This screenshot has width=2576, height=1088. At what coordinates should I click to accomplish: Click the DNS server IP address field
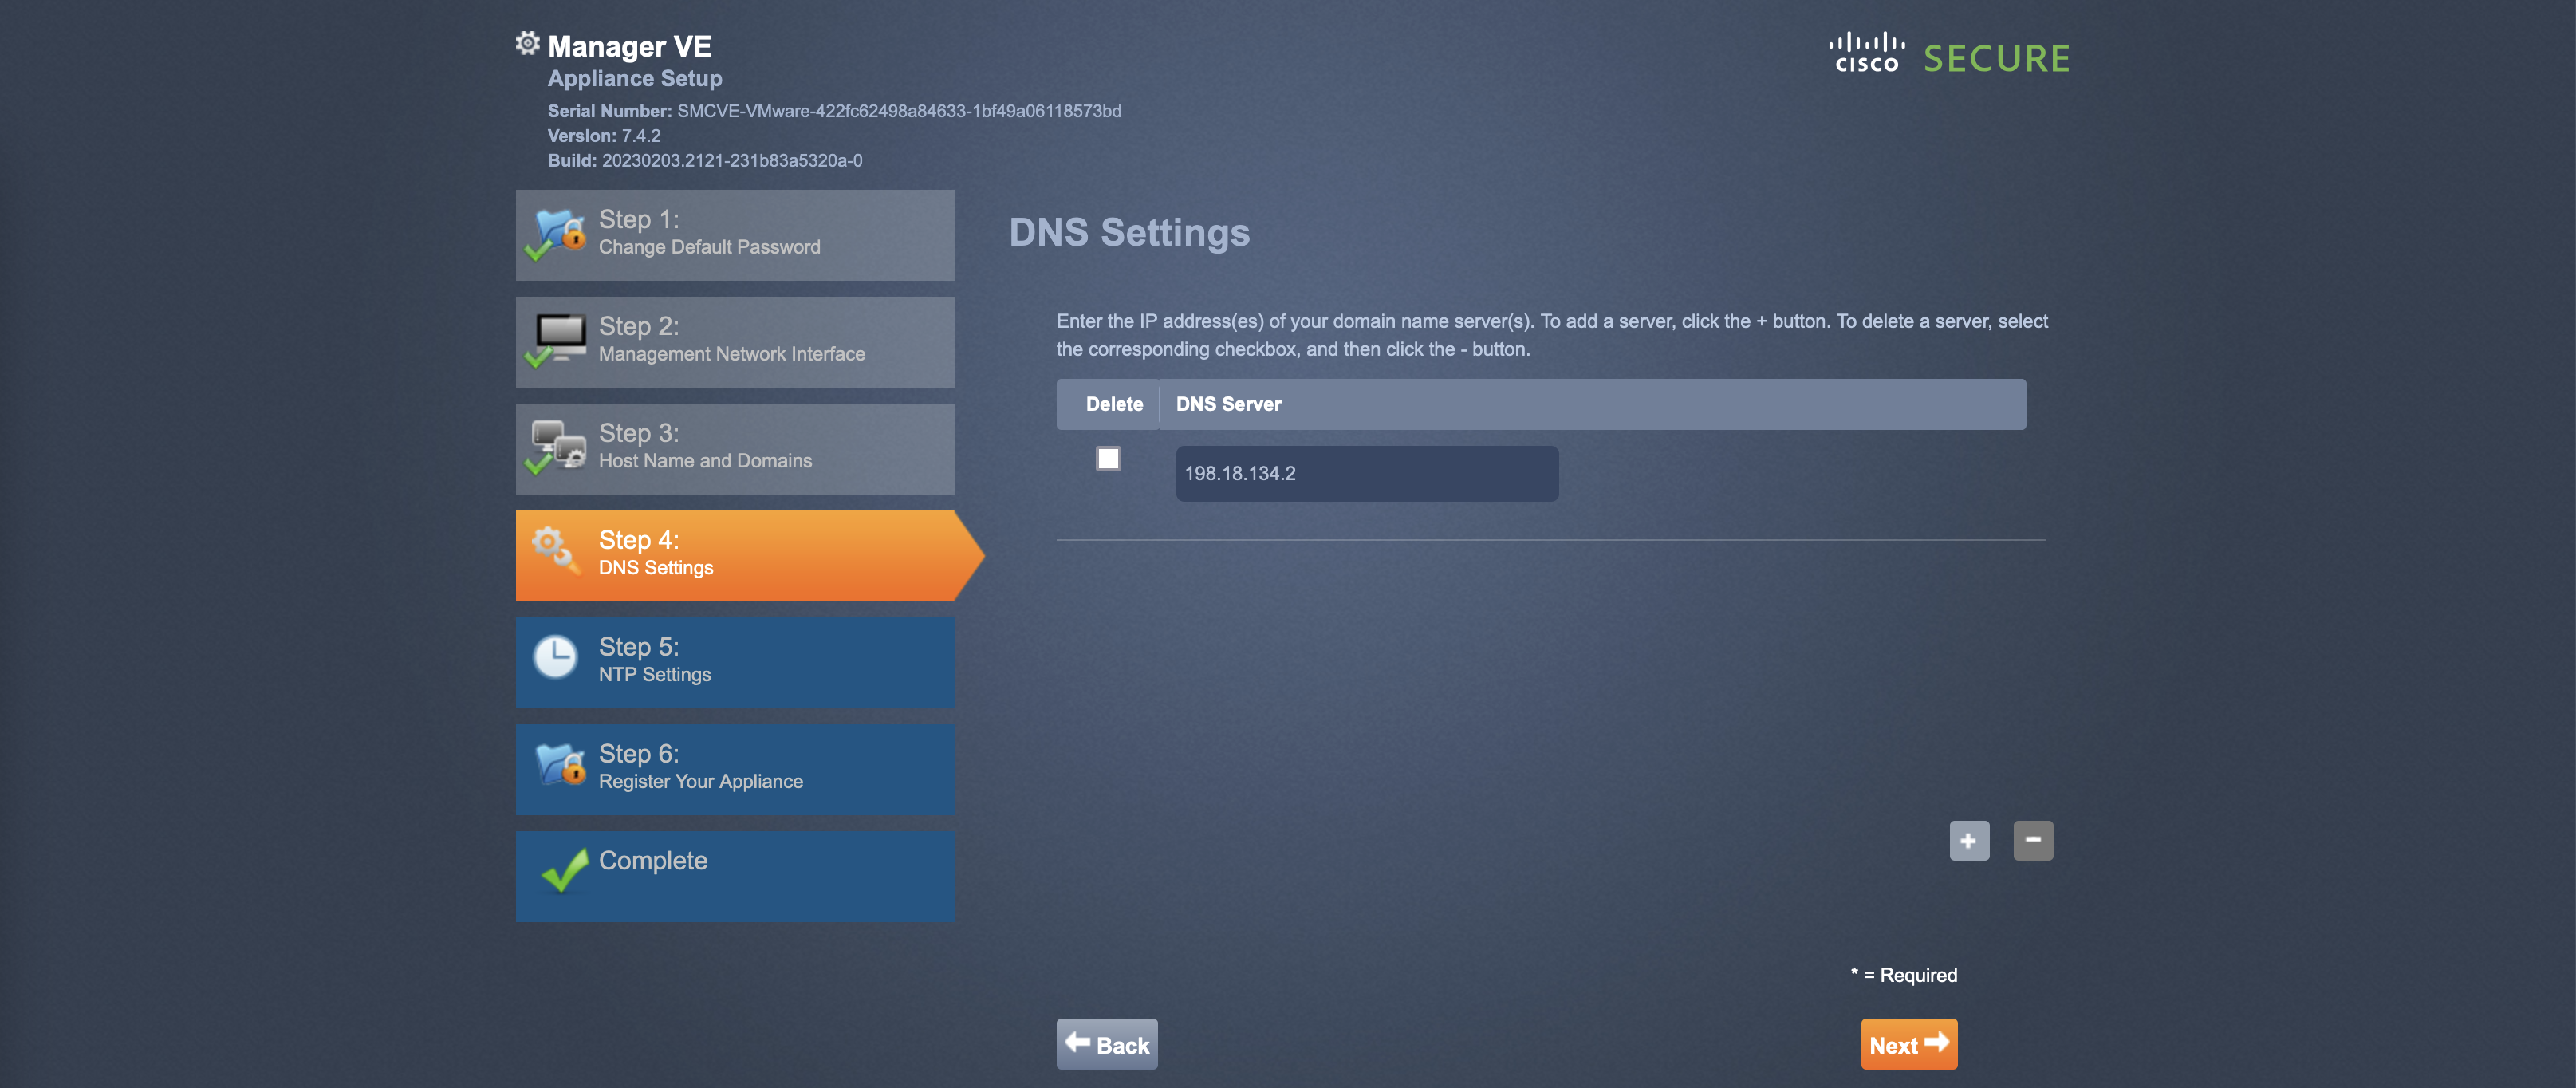coord(1366,473)
